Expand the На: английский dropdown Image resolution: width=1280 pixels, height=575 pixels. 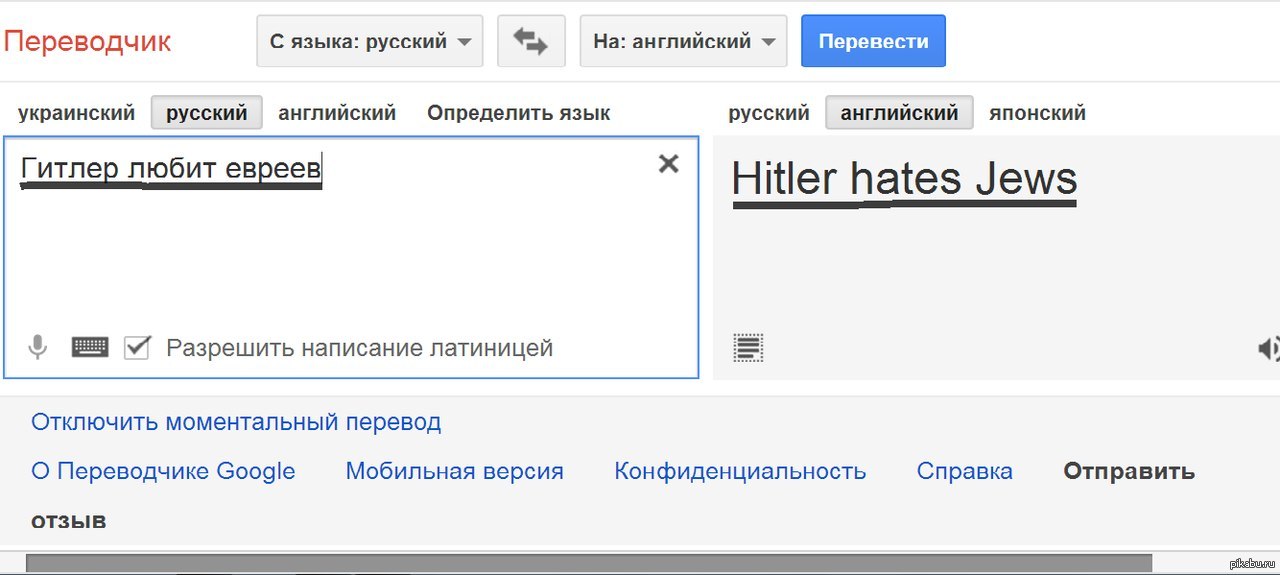tap(683, 41)
